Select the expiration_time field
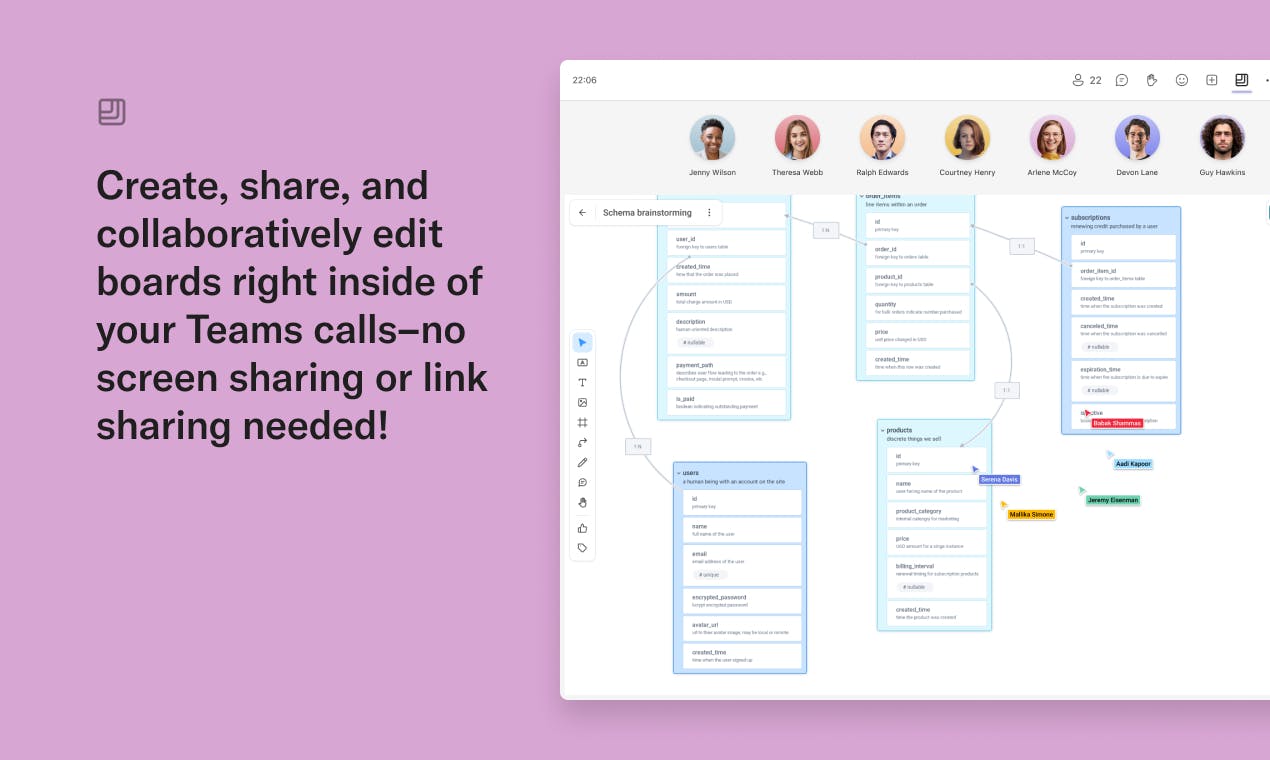Image resolution: width=1270 pixels, height=760 pixels. pos(1124,381)
